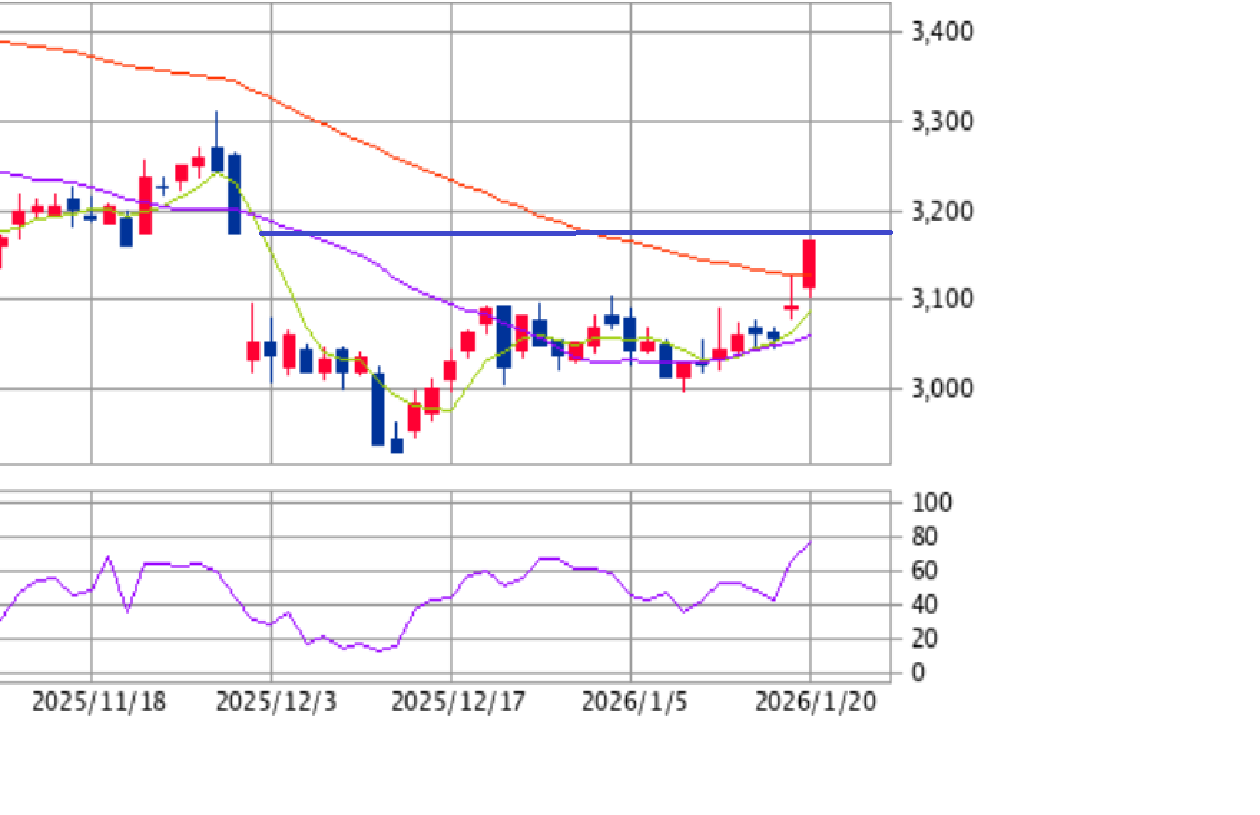
Task: Click the RSI line's latest peak near 80
Action: point(808,543)
